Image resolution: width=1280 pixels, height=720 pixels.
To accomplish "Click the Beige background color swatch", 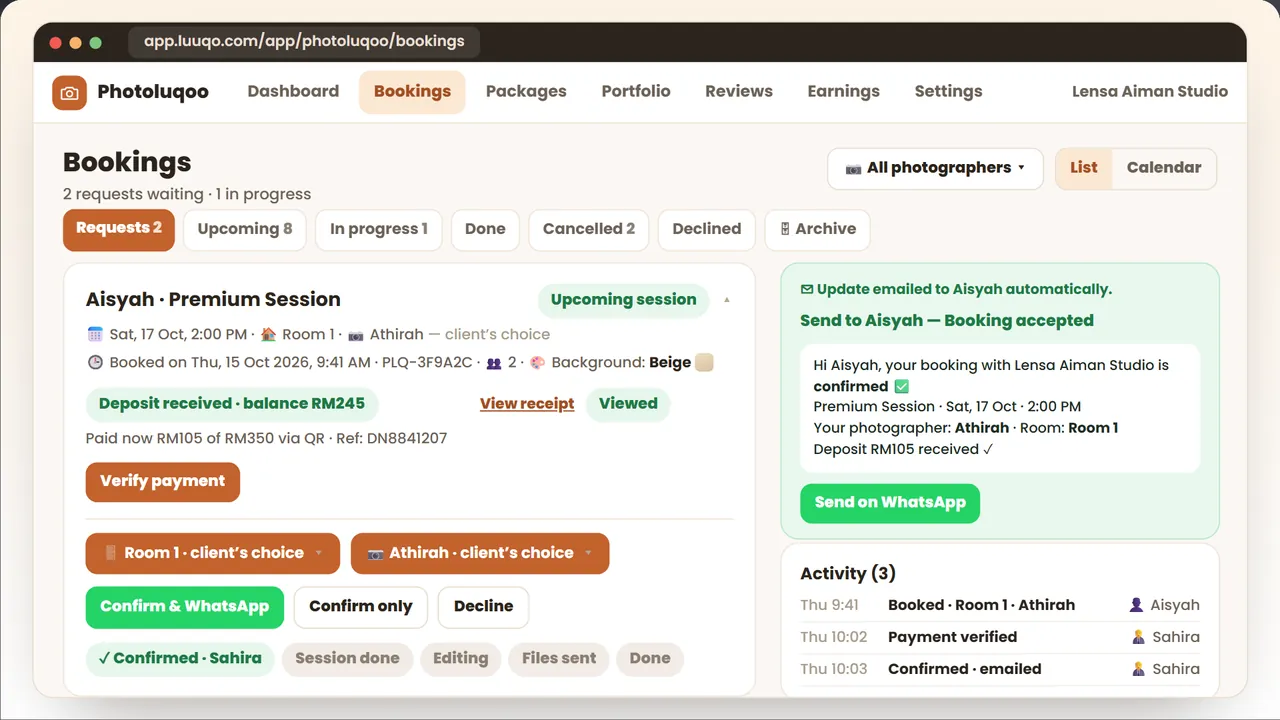I will pos(704,362).
